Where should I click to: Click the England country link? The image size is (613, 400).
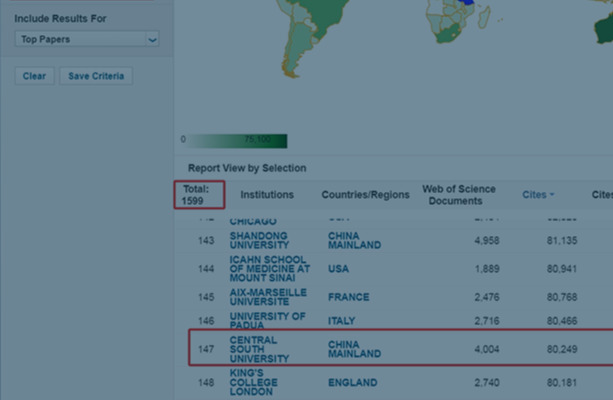pos(352,382)
